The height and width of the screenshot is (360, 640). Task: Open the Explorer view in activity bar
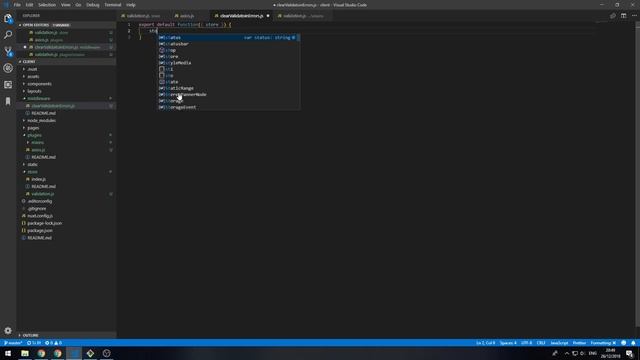point(8,18)
